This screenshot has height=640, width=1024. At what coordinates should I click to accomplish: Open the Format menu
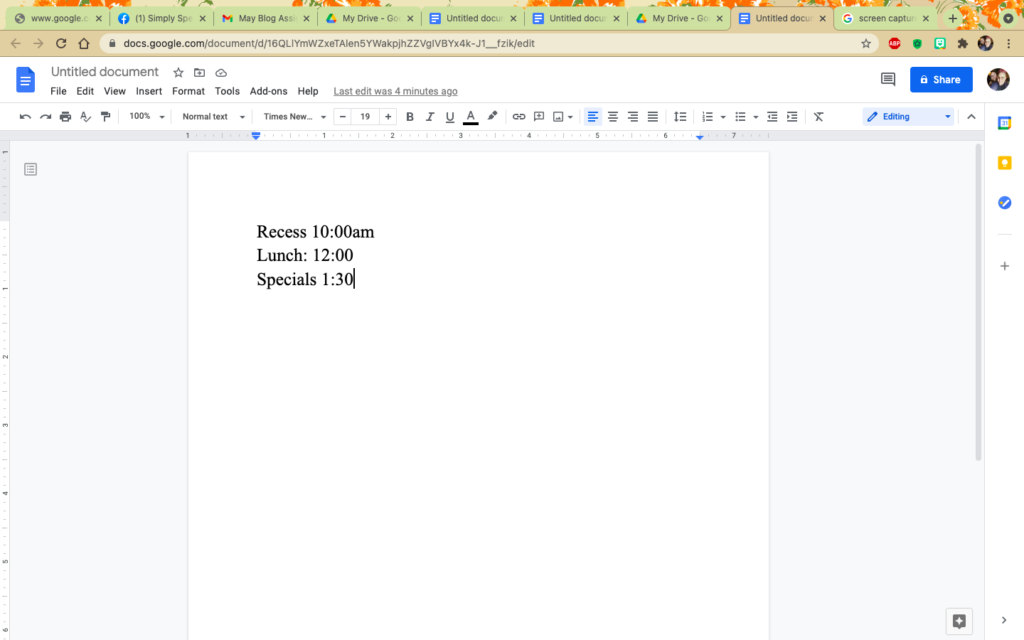tap(188, 91)
